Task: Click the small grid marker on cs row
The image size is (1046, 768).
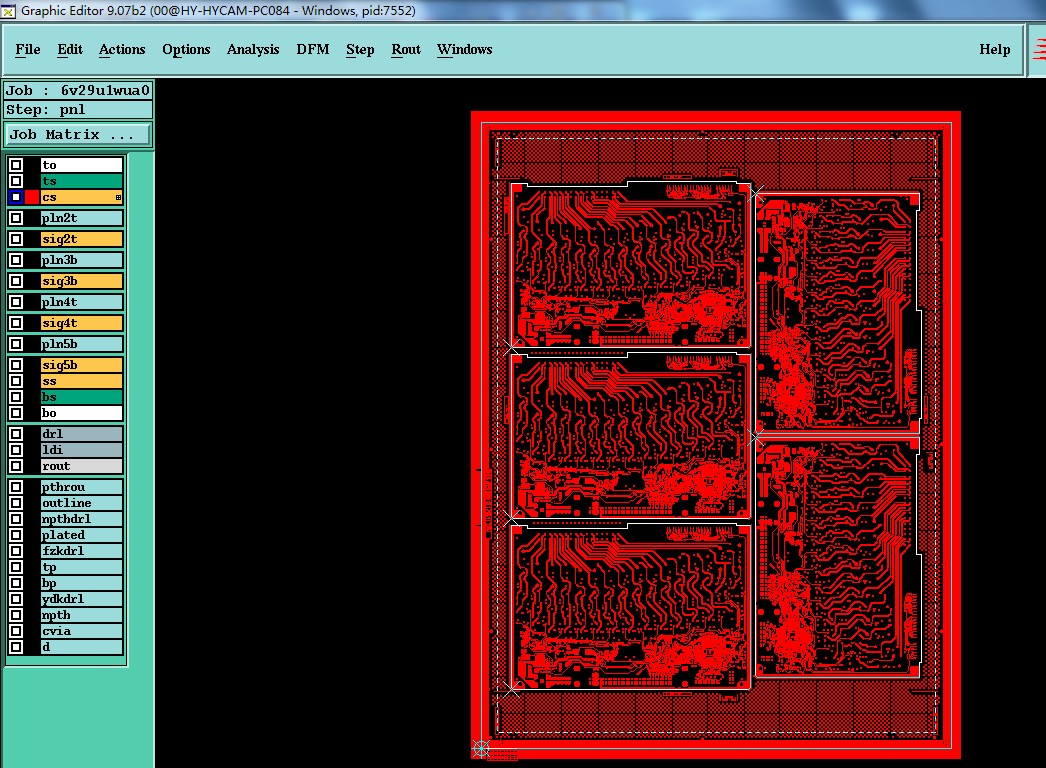Action: [118, 198]
